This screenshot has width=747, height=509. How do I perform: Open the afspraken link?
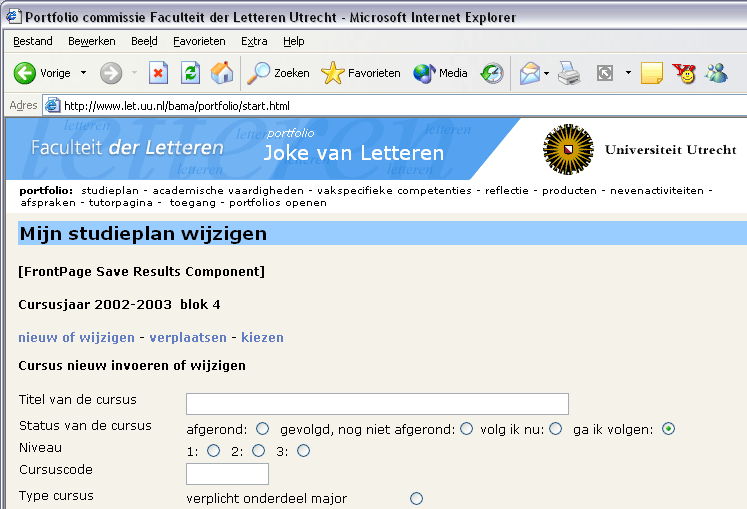point(48,203)
